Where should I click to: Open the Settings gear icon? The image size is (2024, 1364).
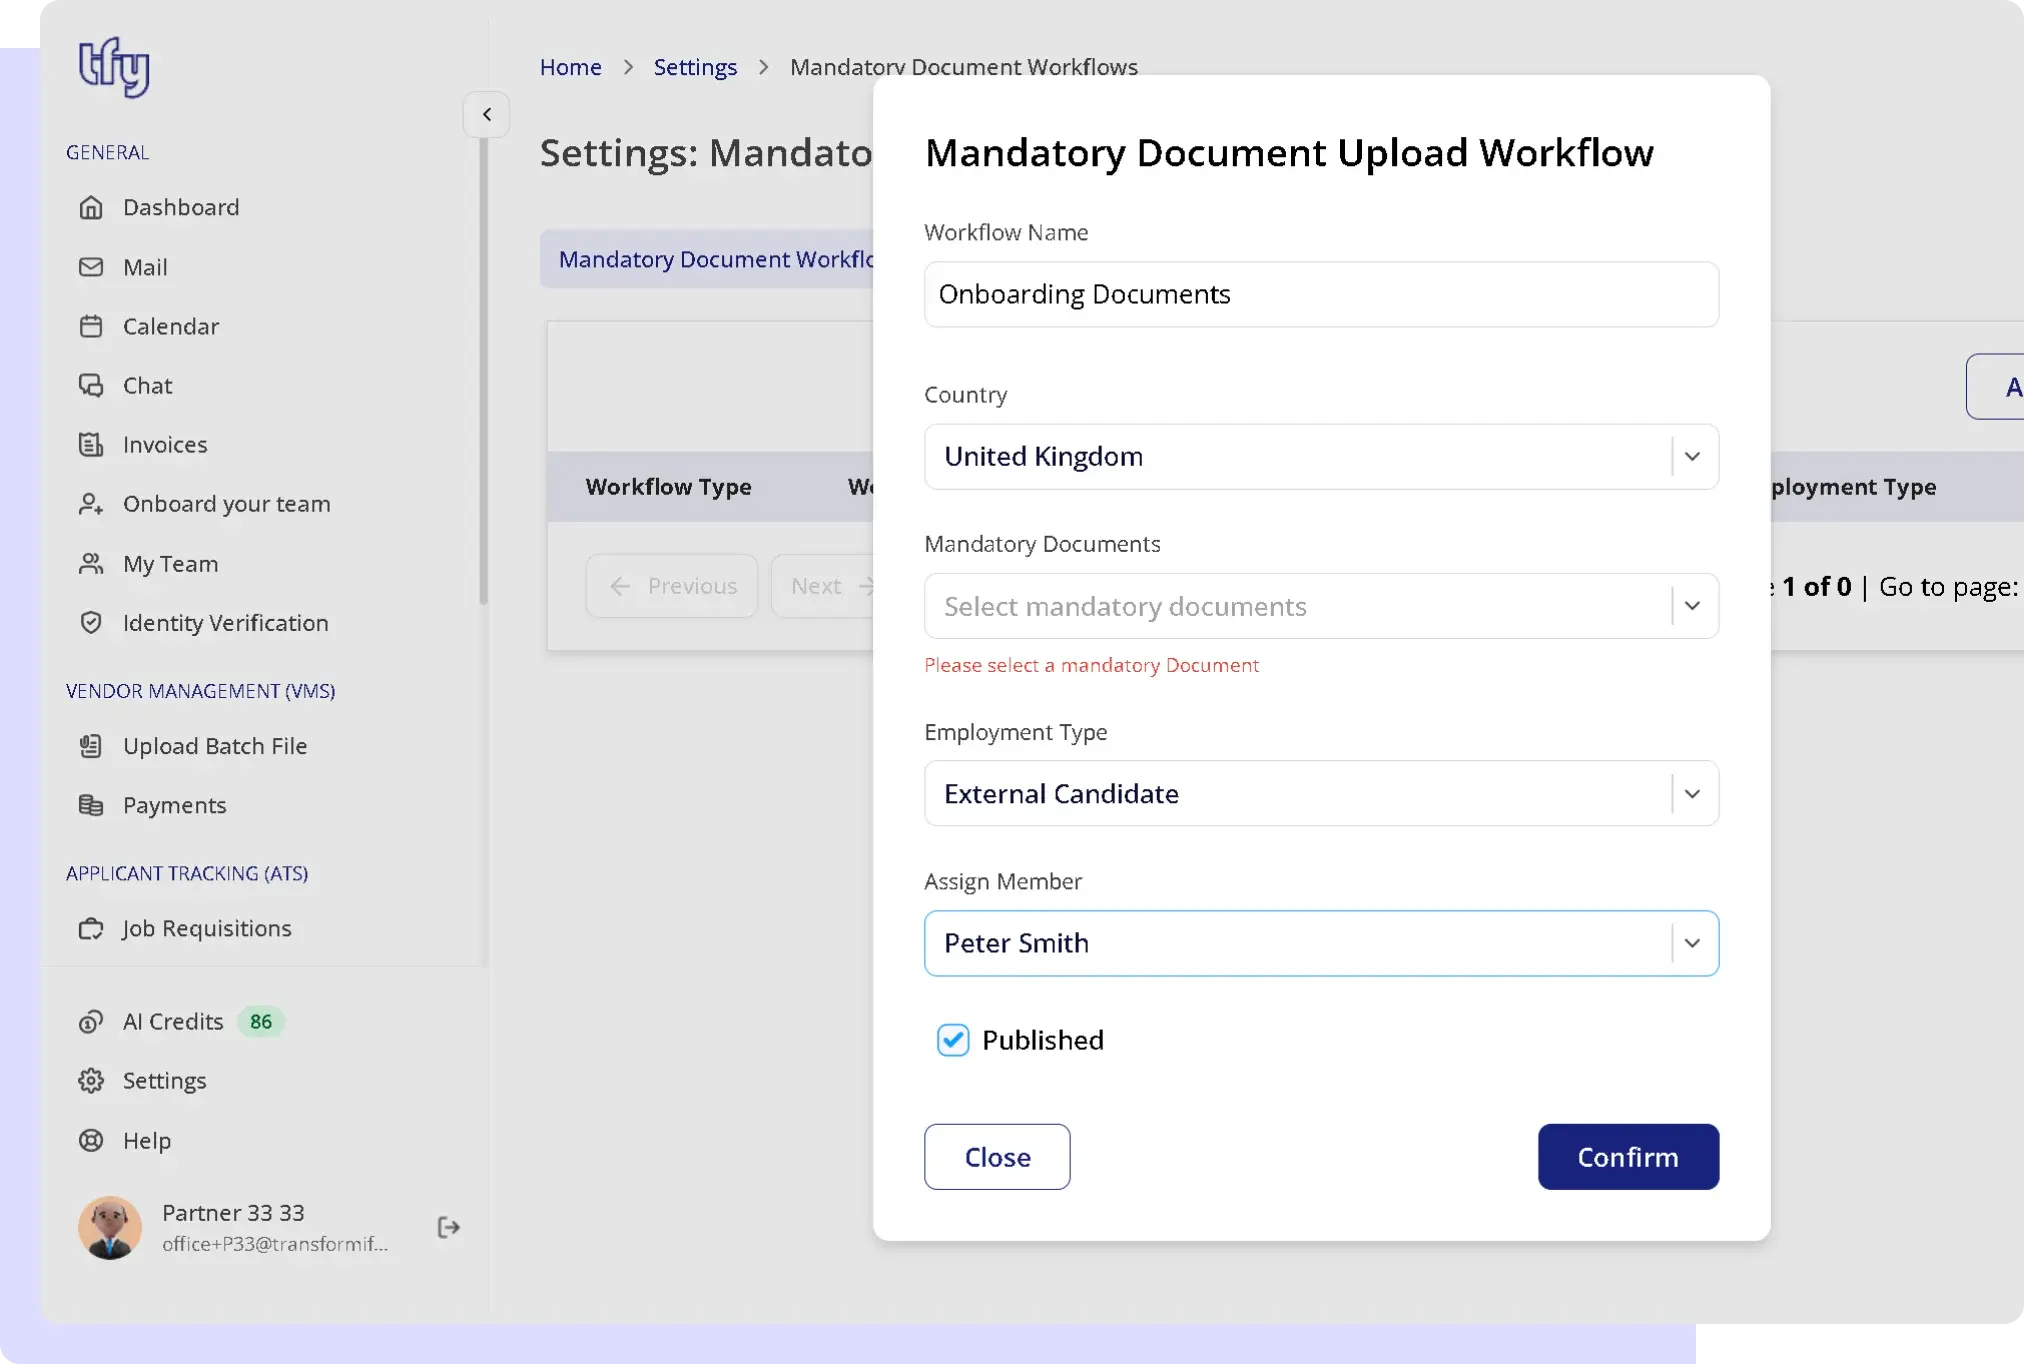click(x=91, y=1081)
